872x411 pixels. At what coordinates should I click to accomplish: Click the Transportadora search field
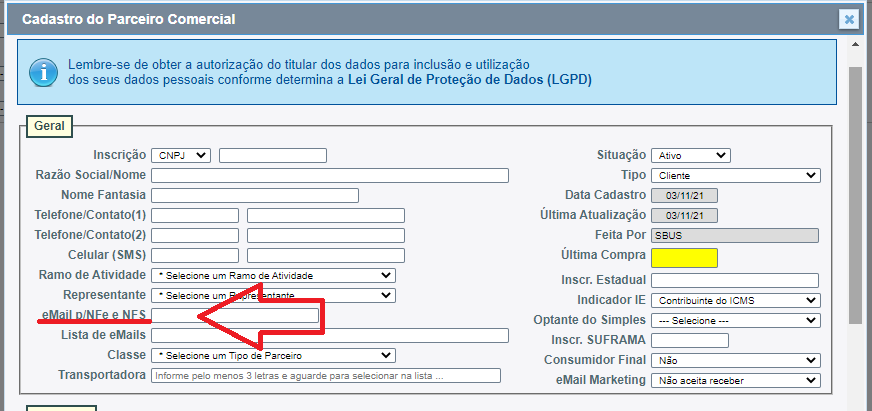(x=325, y=376)
